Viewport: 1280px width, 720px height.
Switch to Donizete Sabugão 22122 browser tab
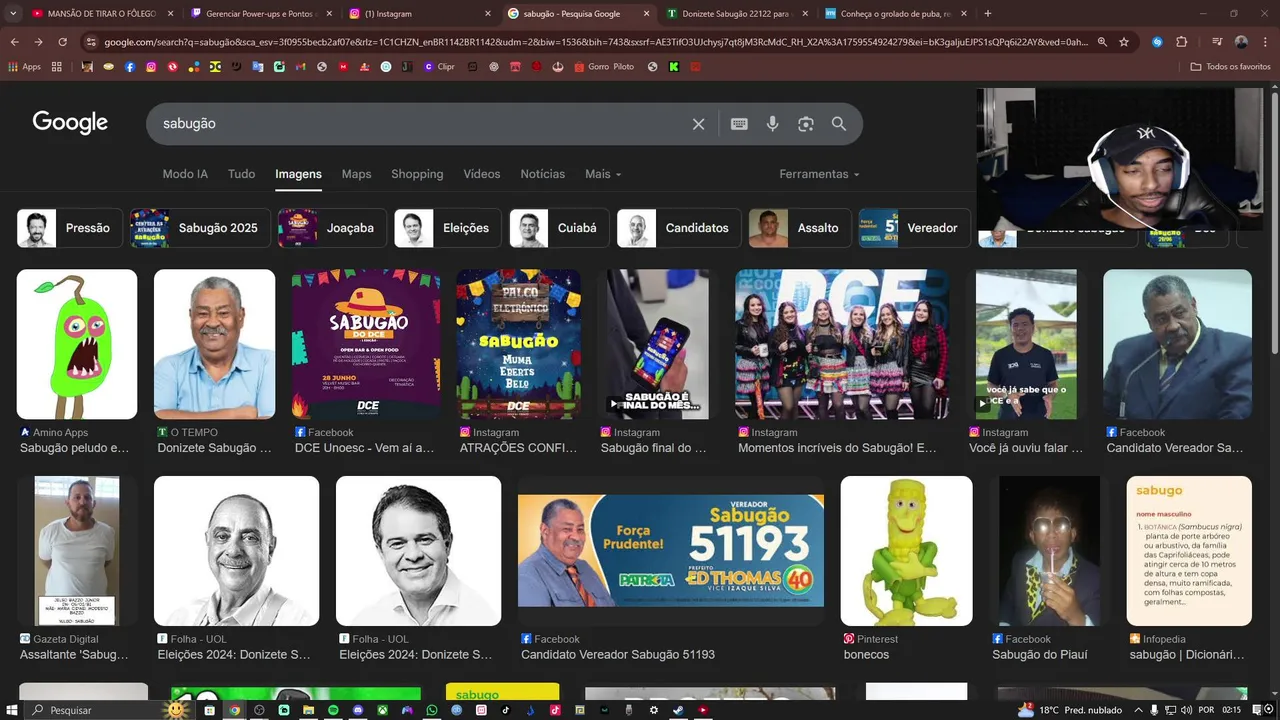click(x=736, y=14)
